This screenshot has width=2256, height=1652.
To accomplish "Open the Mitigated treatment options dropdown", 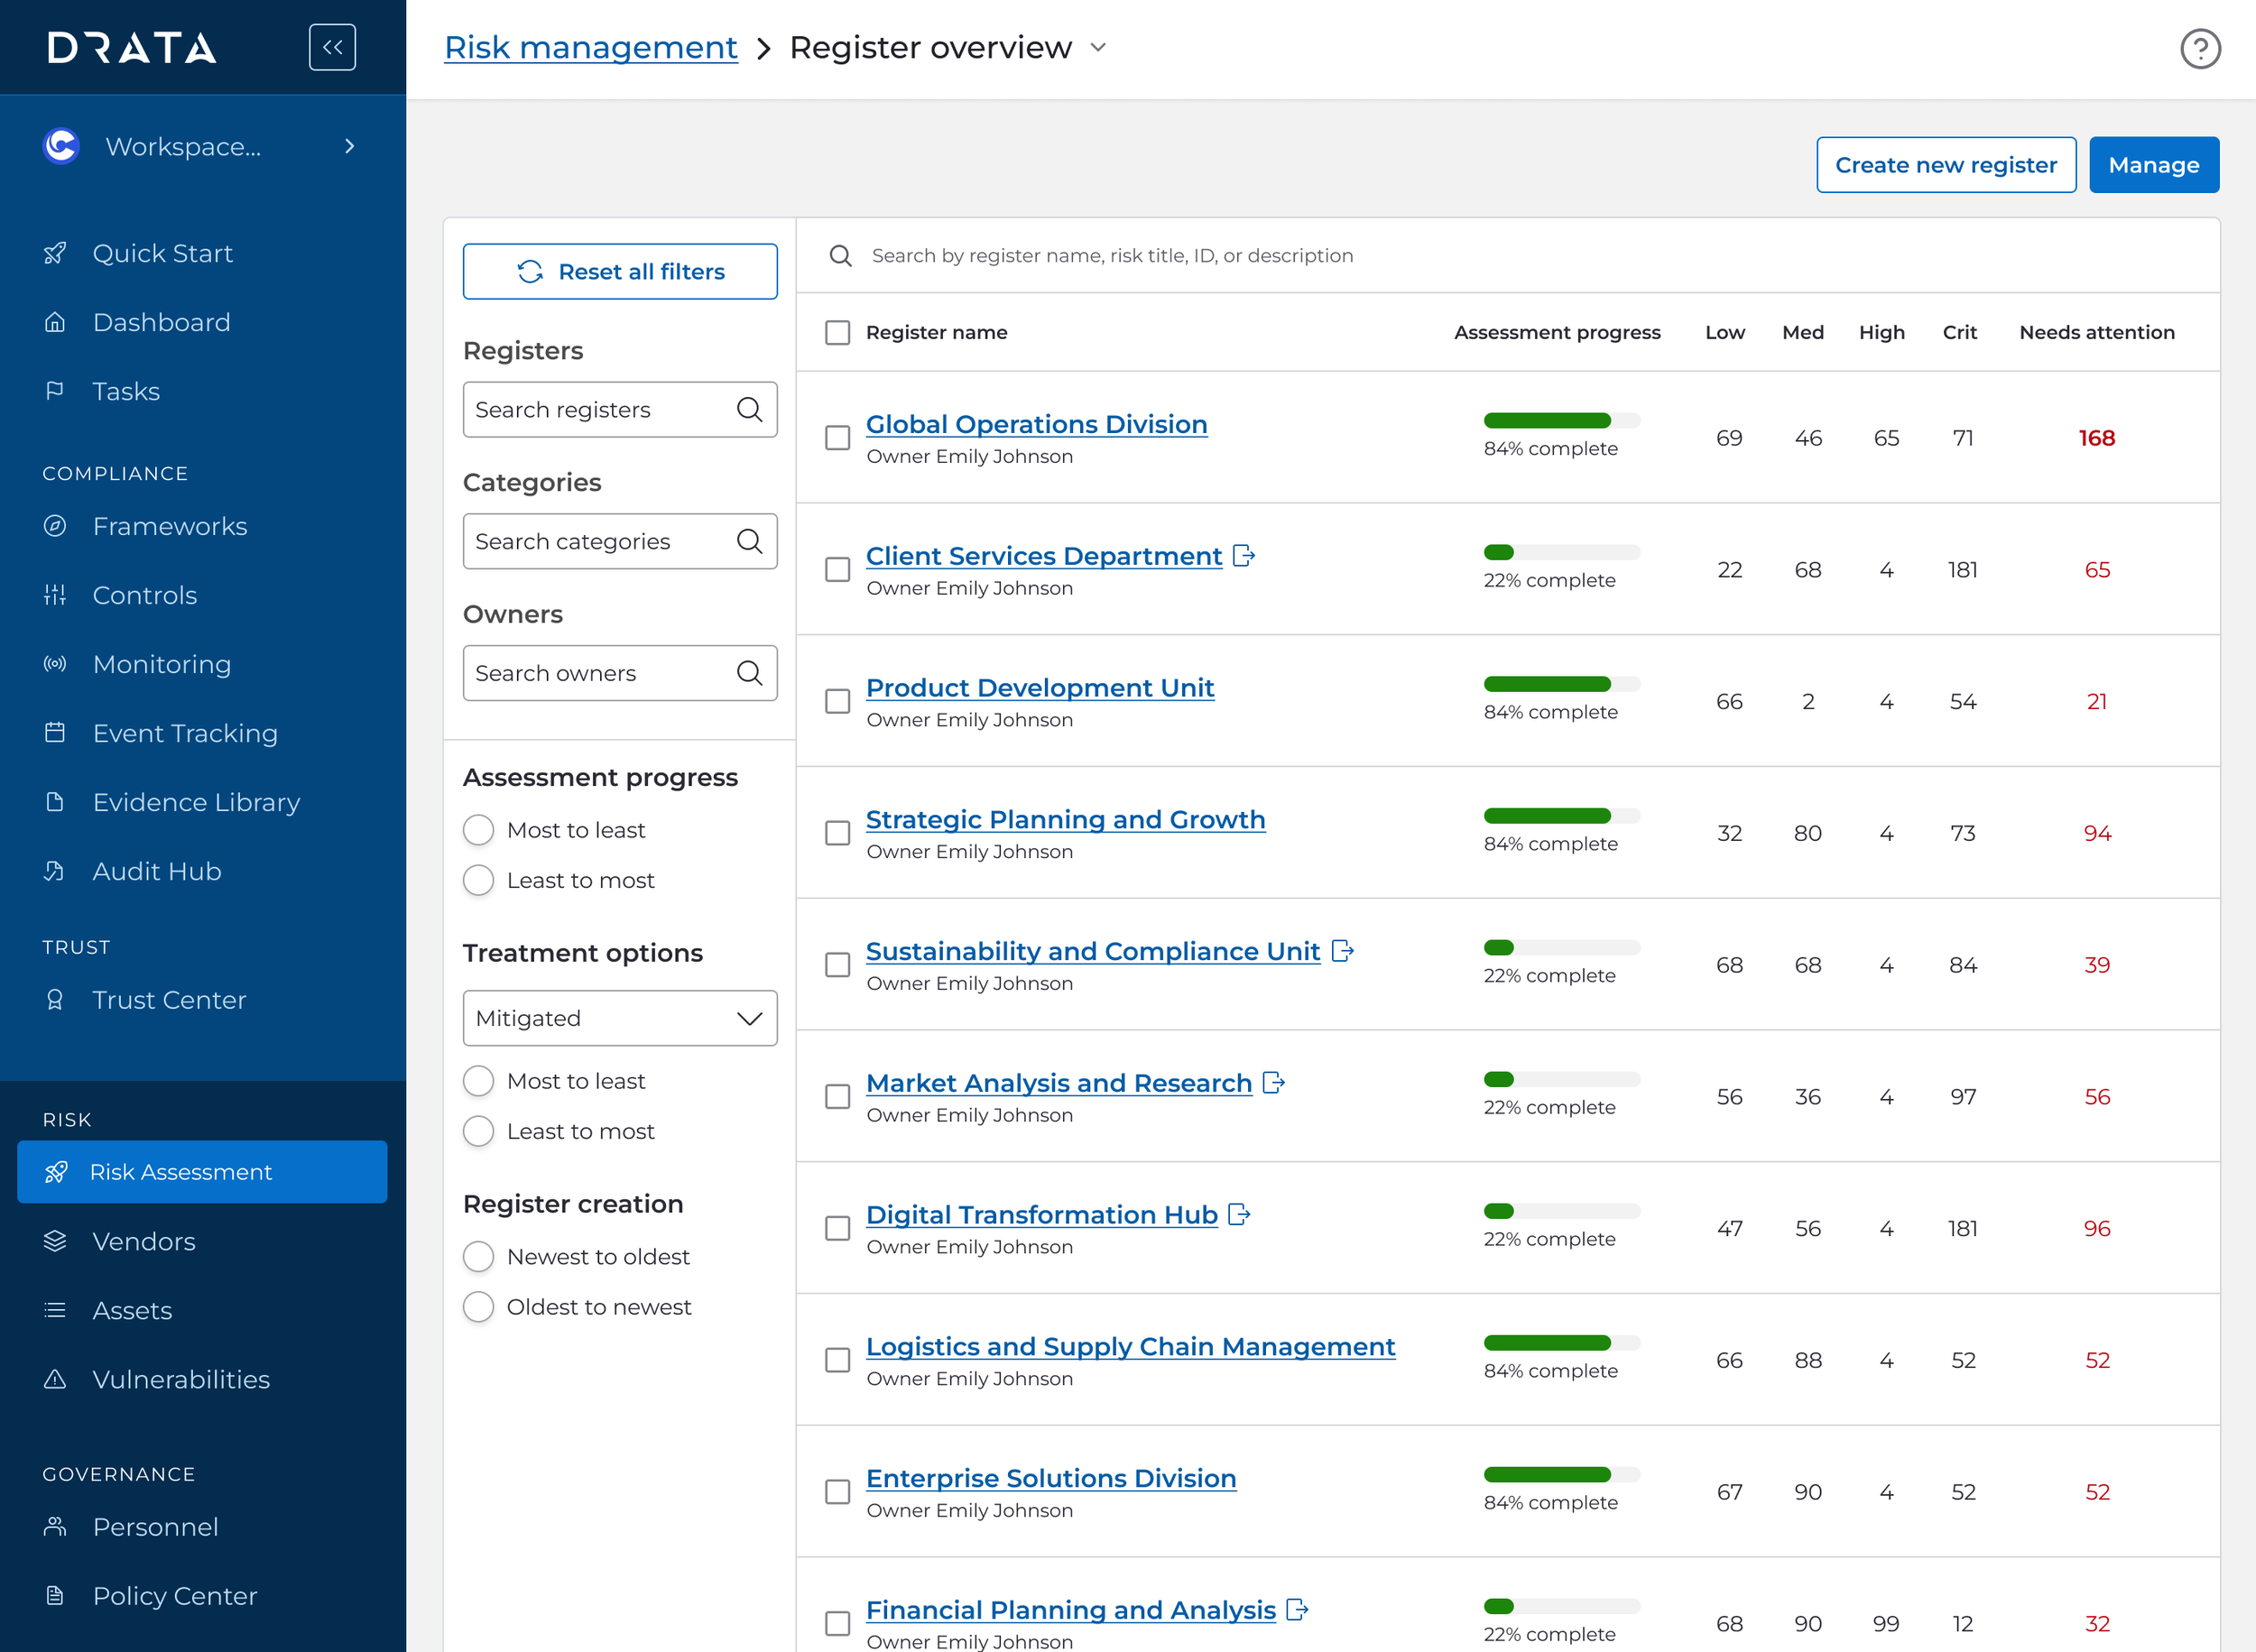I will (619, 1018).
